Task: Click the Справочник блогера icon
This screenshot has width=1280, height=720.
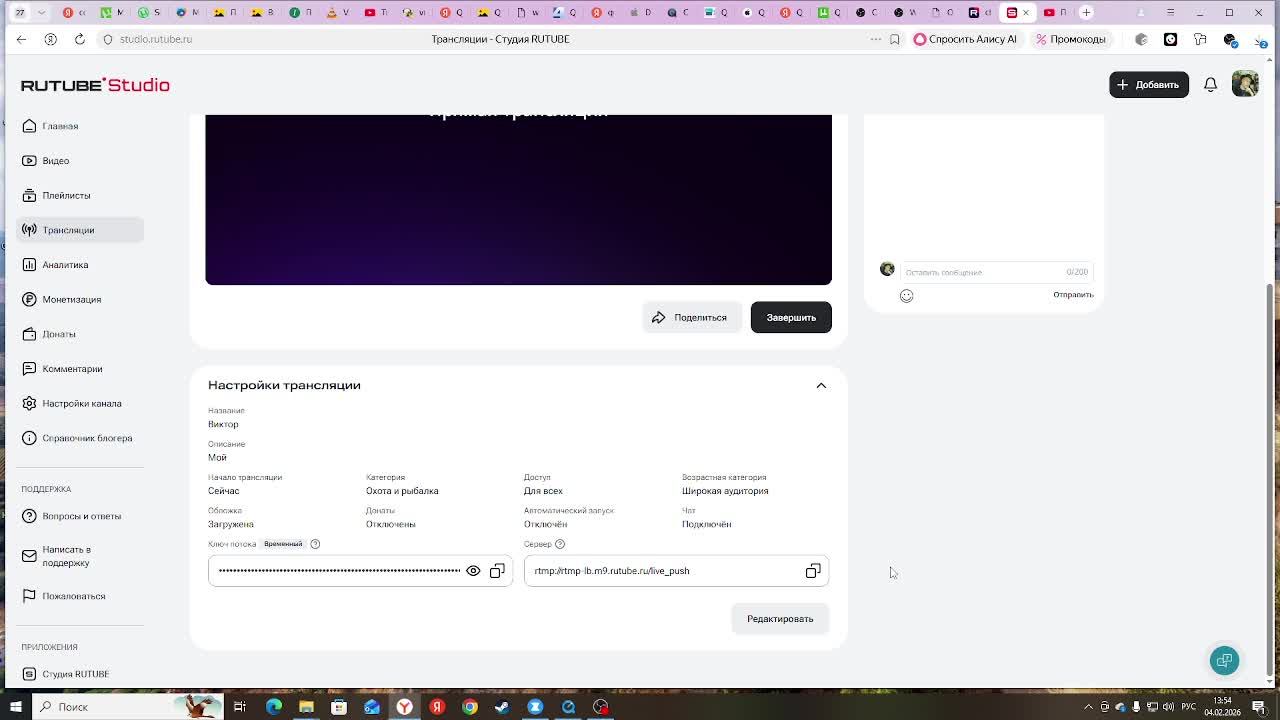Action: (29, 438)
